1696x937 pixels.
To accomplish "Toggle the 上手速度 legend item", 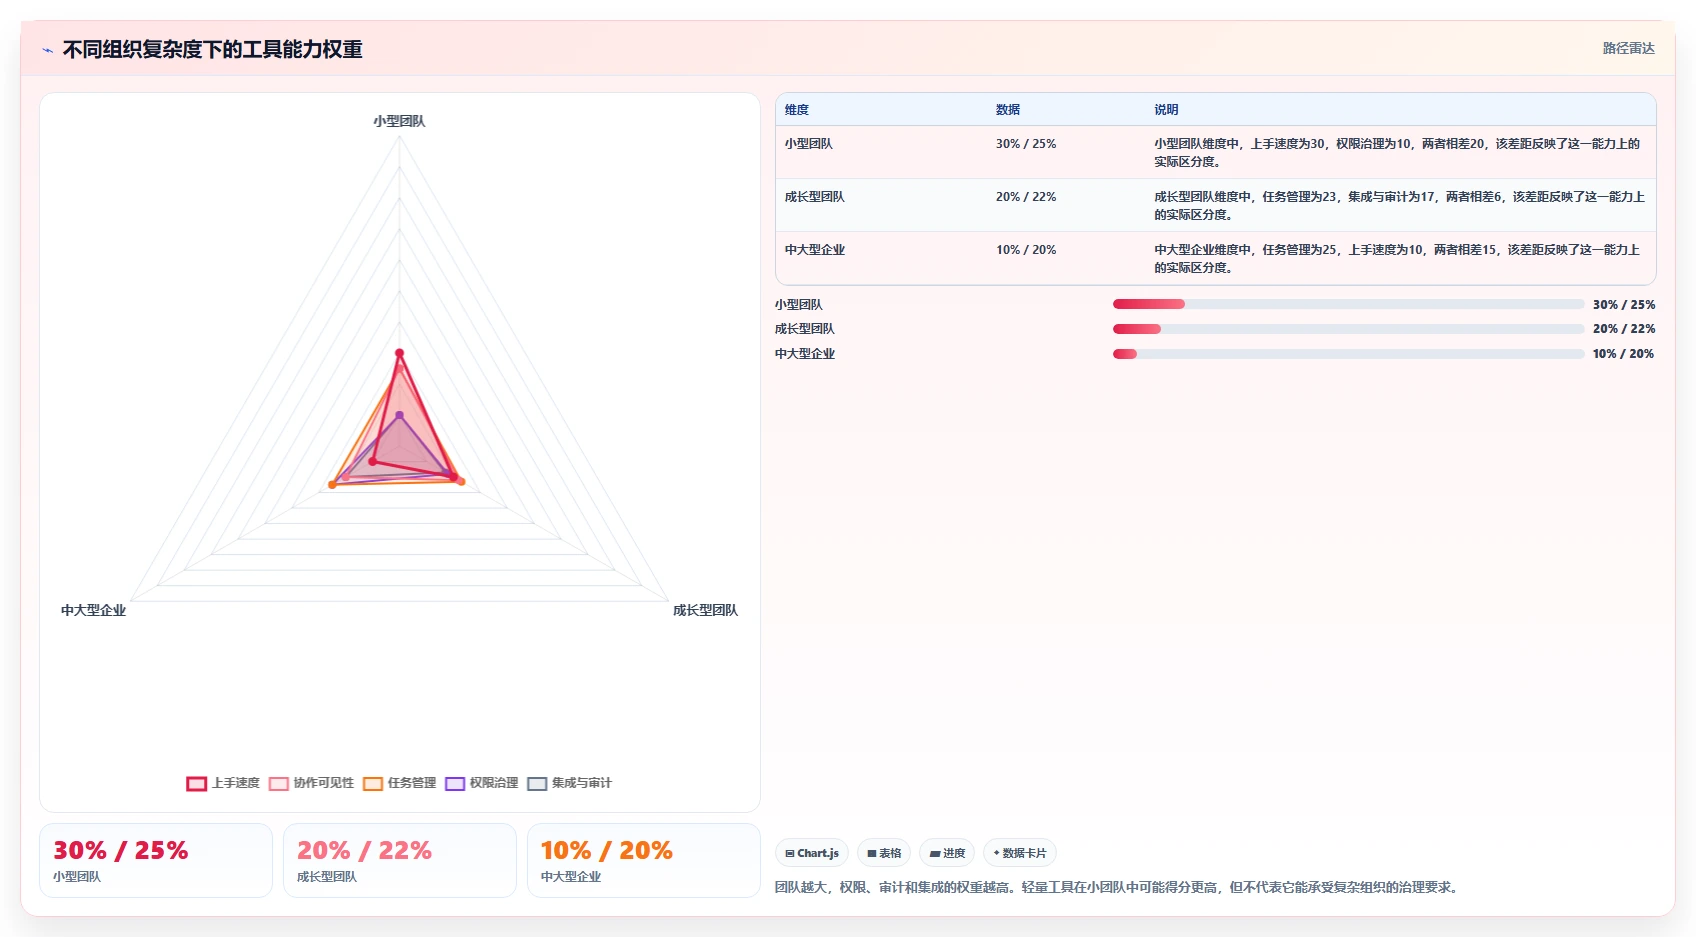I will (223, 783).
